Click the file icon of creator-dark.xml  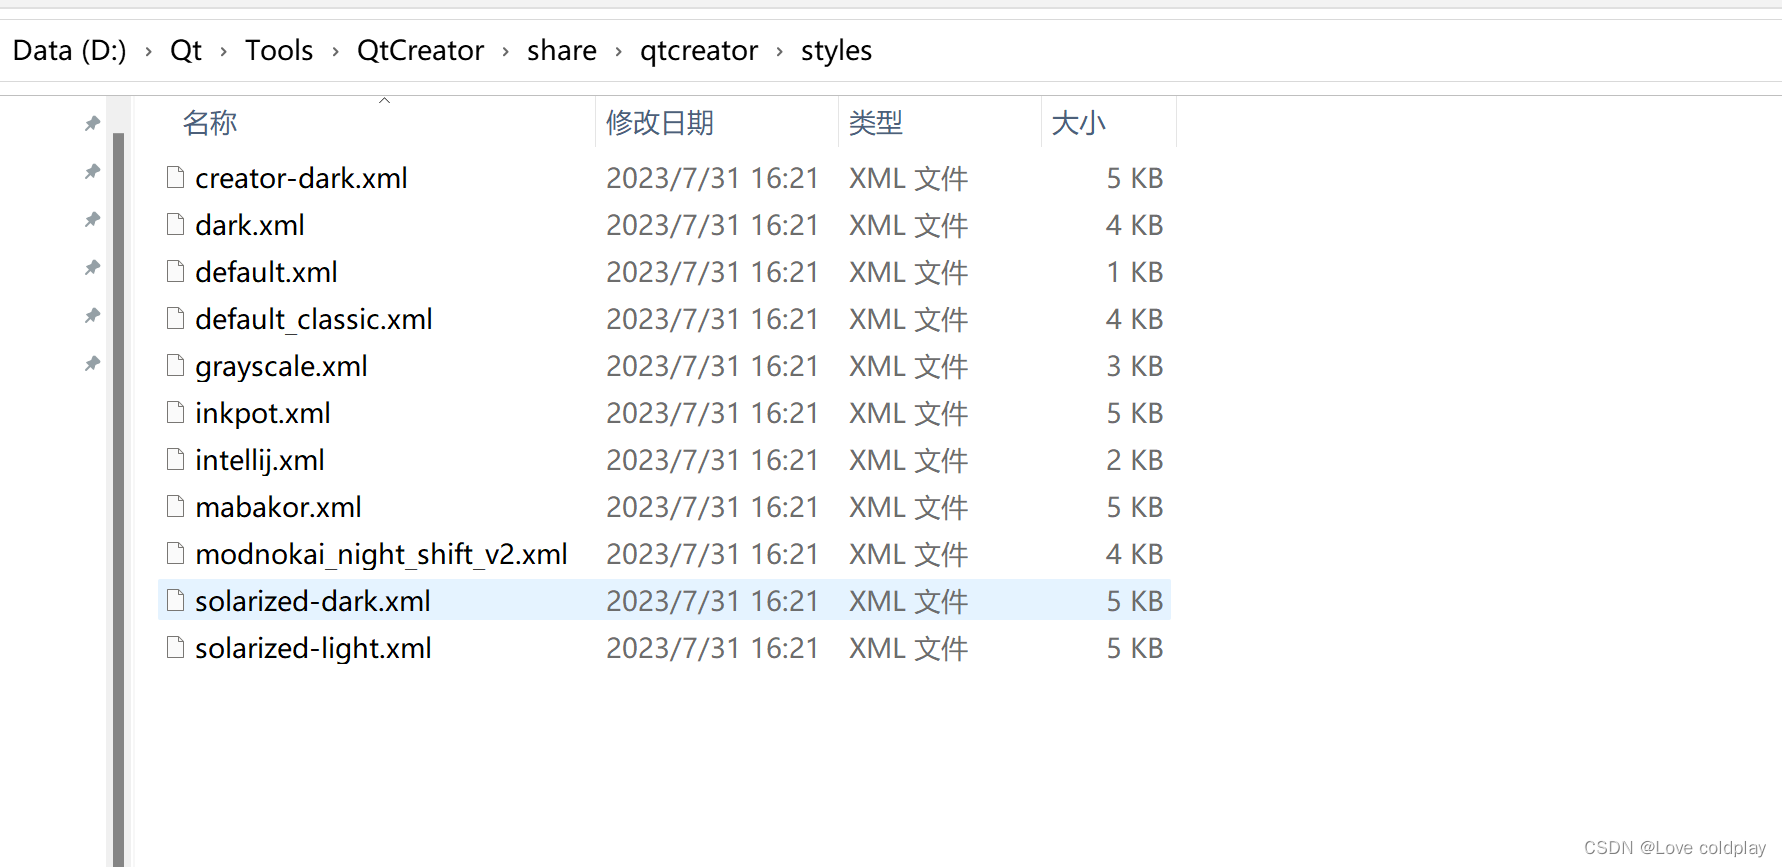click(x=175, y=178)
